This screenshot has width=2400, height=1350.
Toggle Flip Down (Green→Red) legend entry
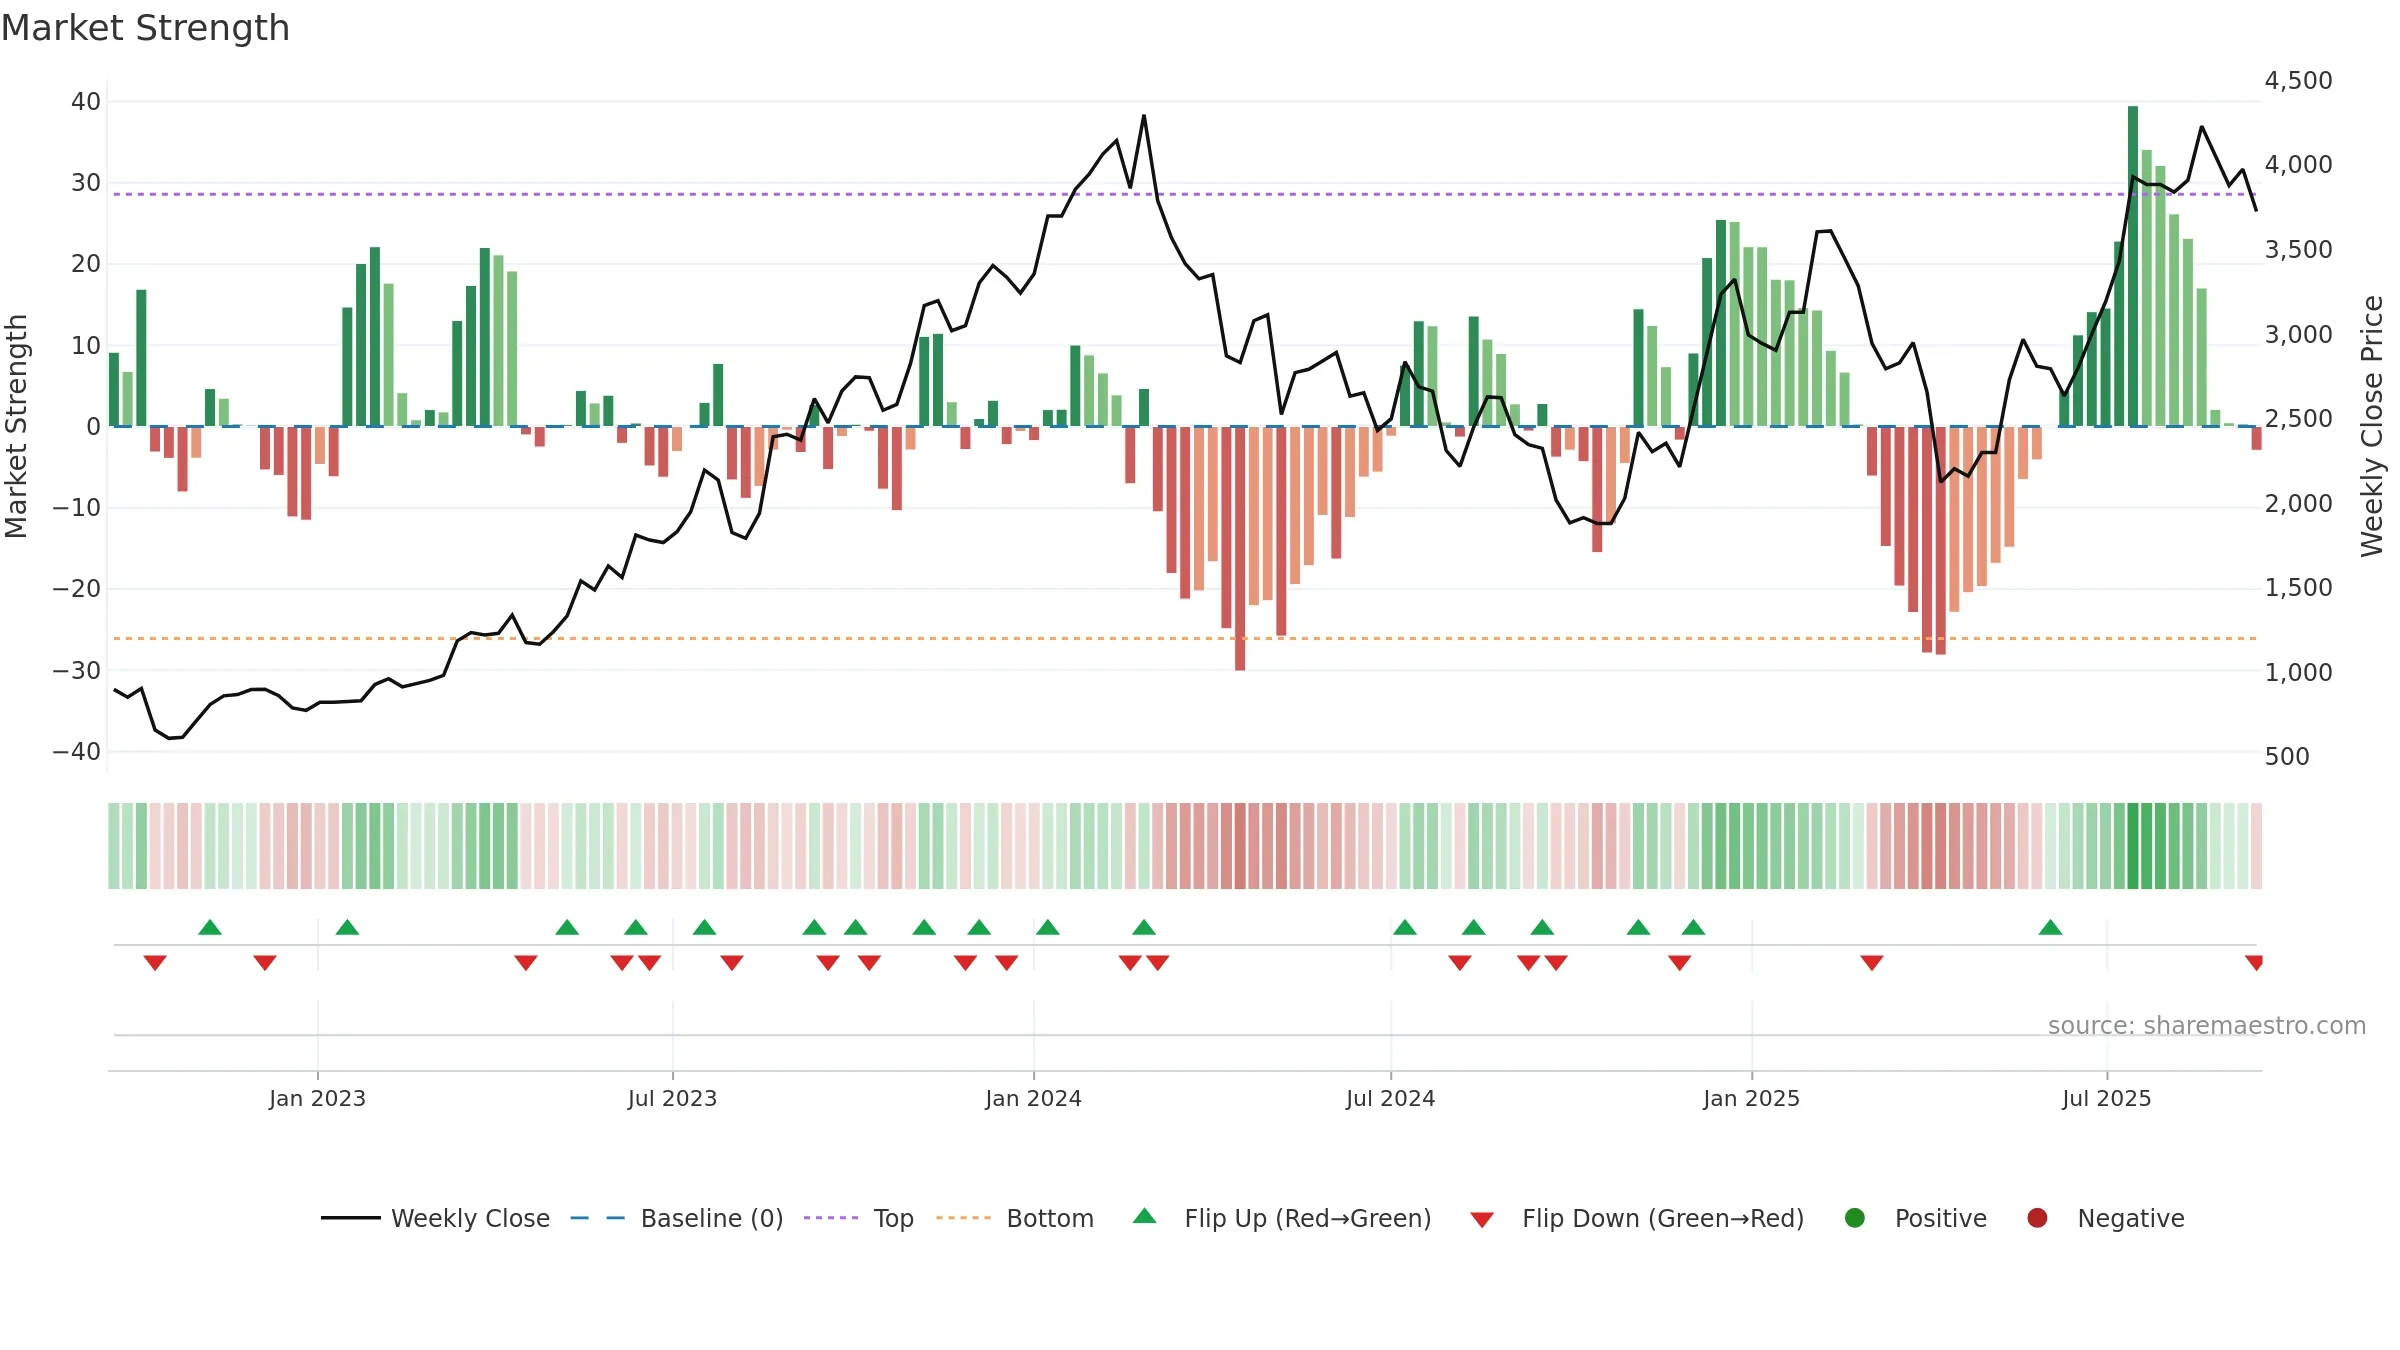tap(1637, 1218)
